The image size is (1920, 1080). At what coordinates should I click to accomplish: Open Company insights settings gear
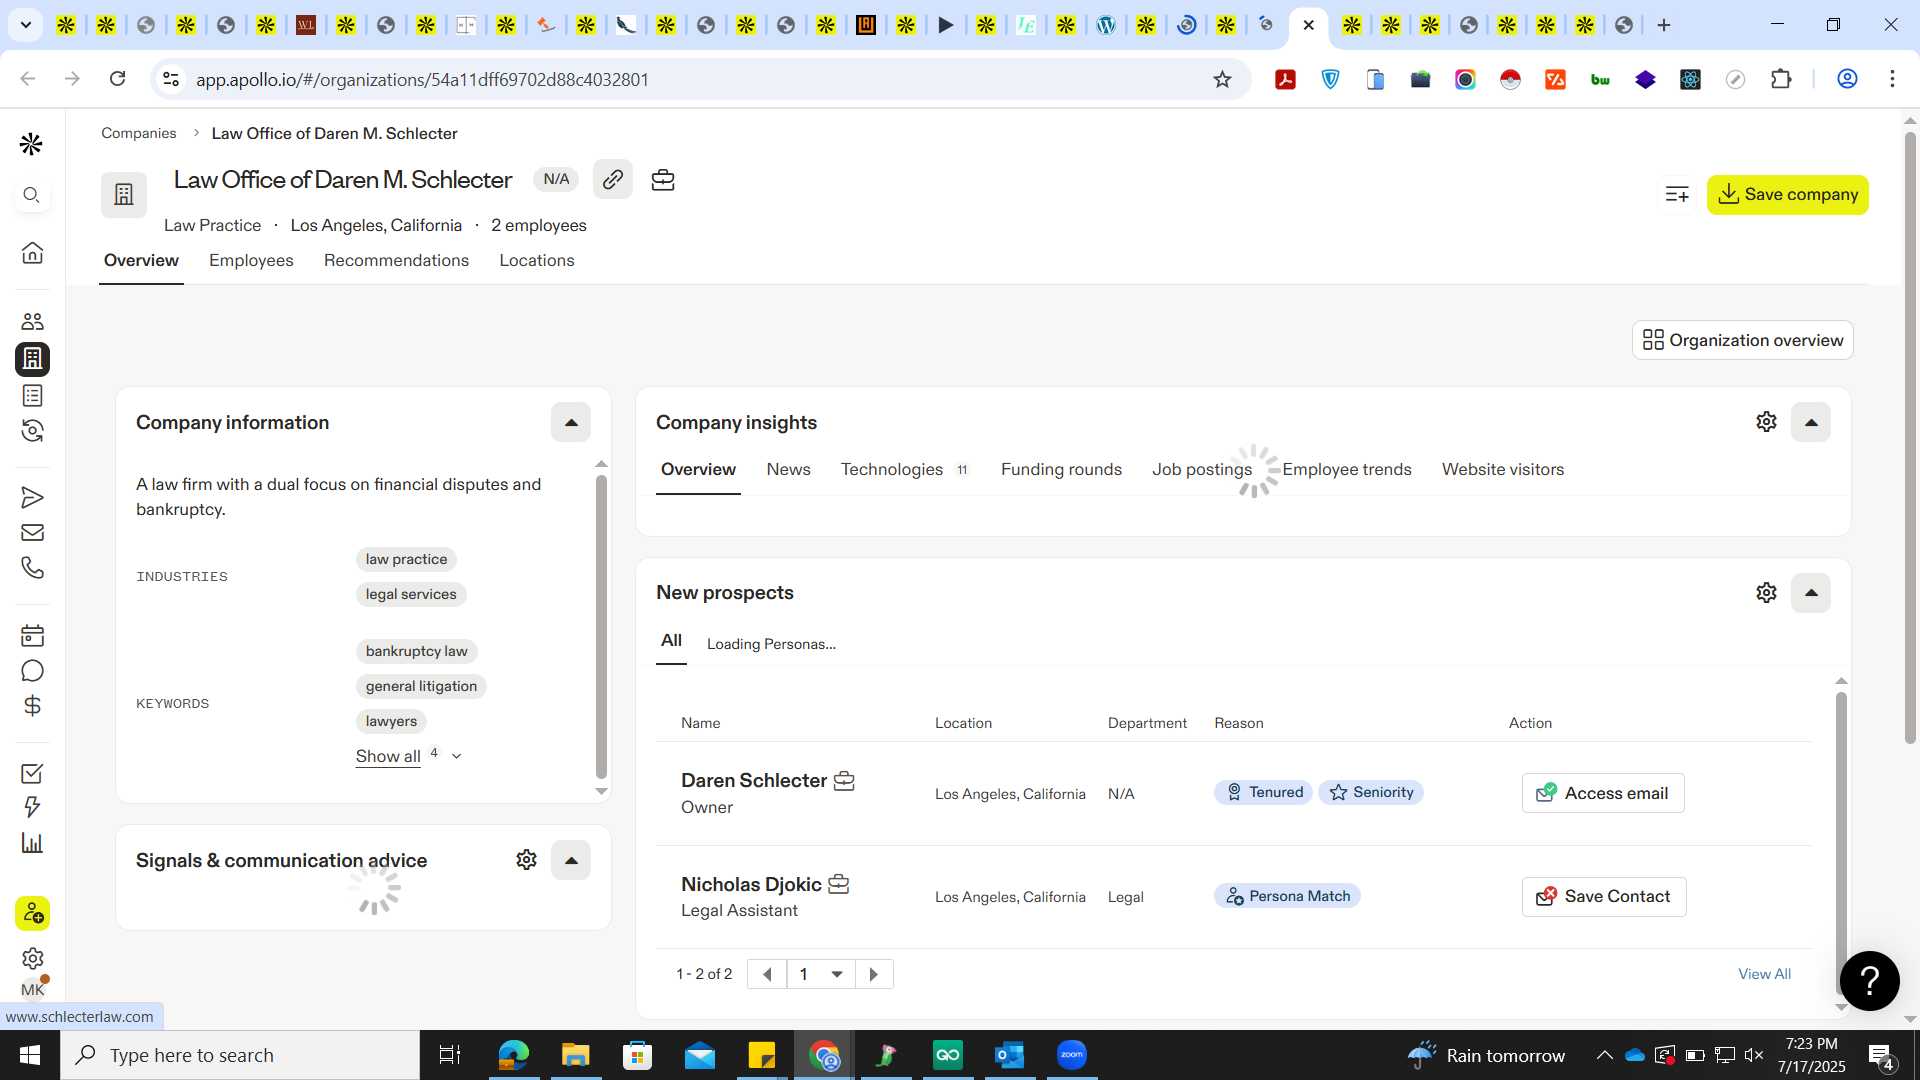click(x=1766, y=421)
